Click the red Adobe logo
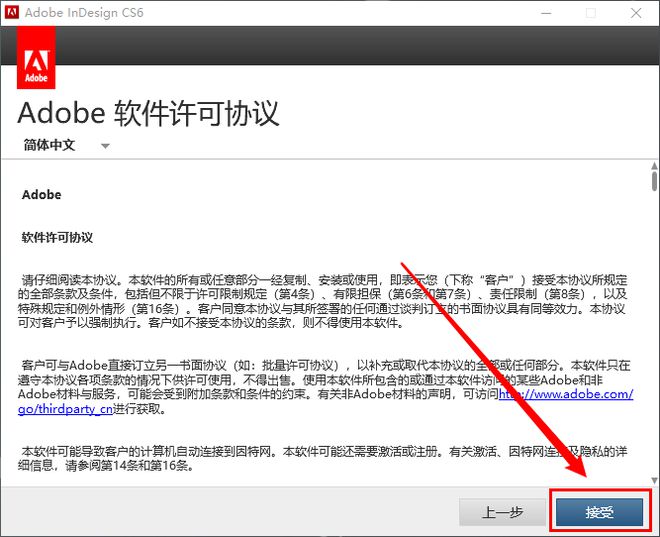The width and height of the screenshot is (660, 537). click(36, 57)
